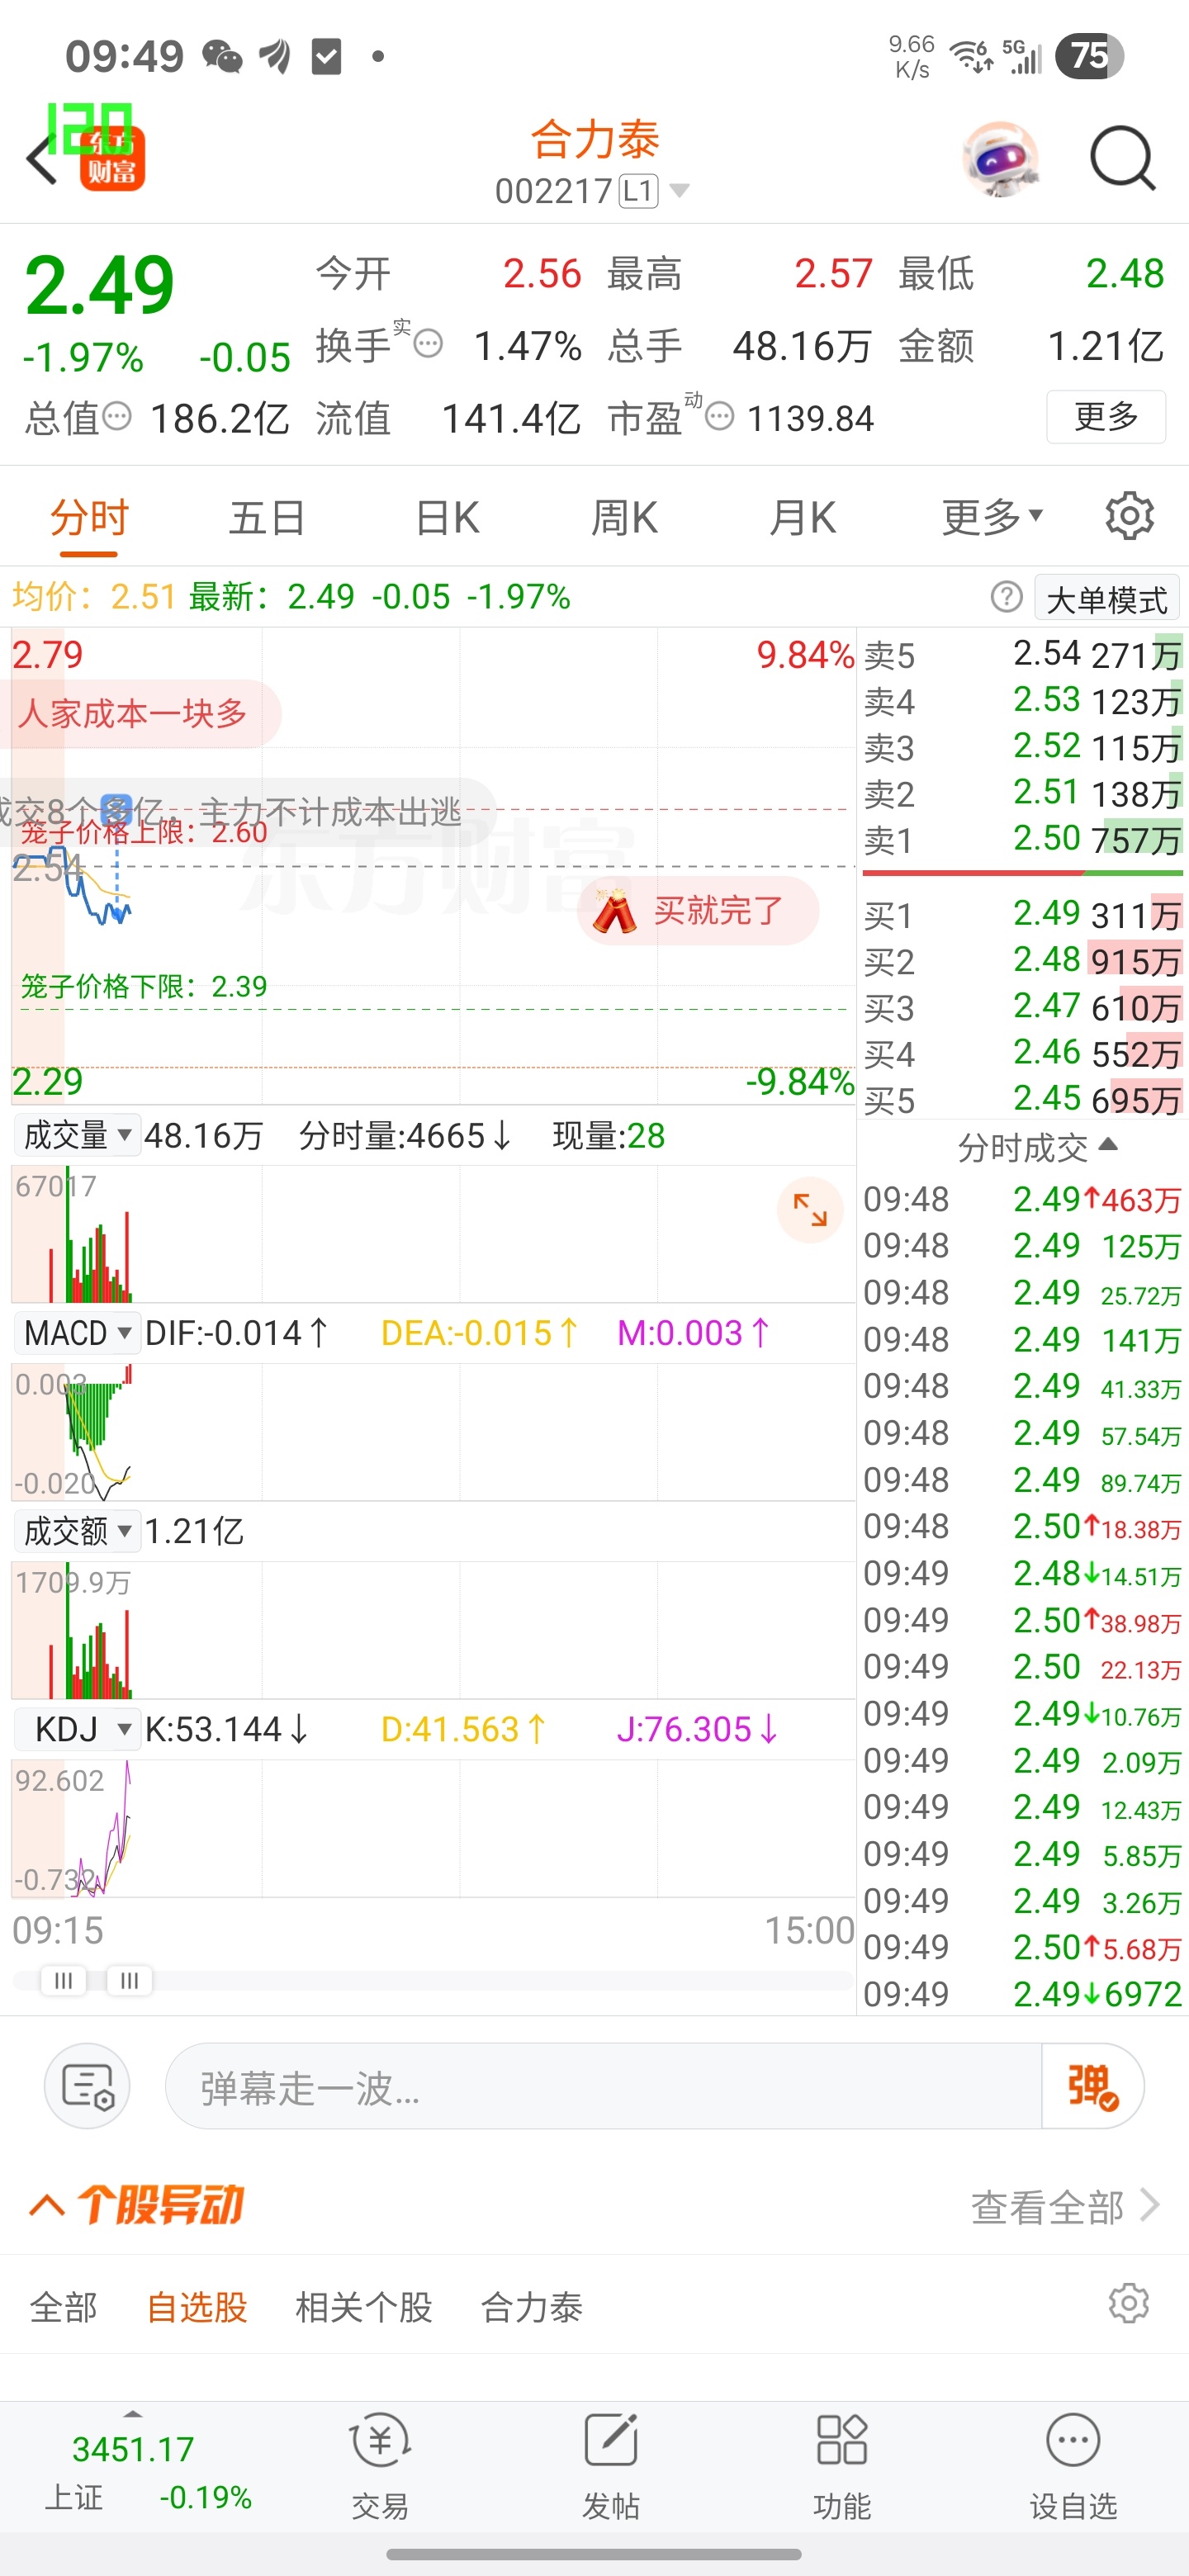Tap info icon next to 换手
Screen dimensions: 1189x2576
[x=428, y=344]
